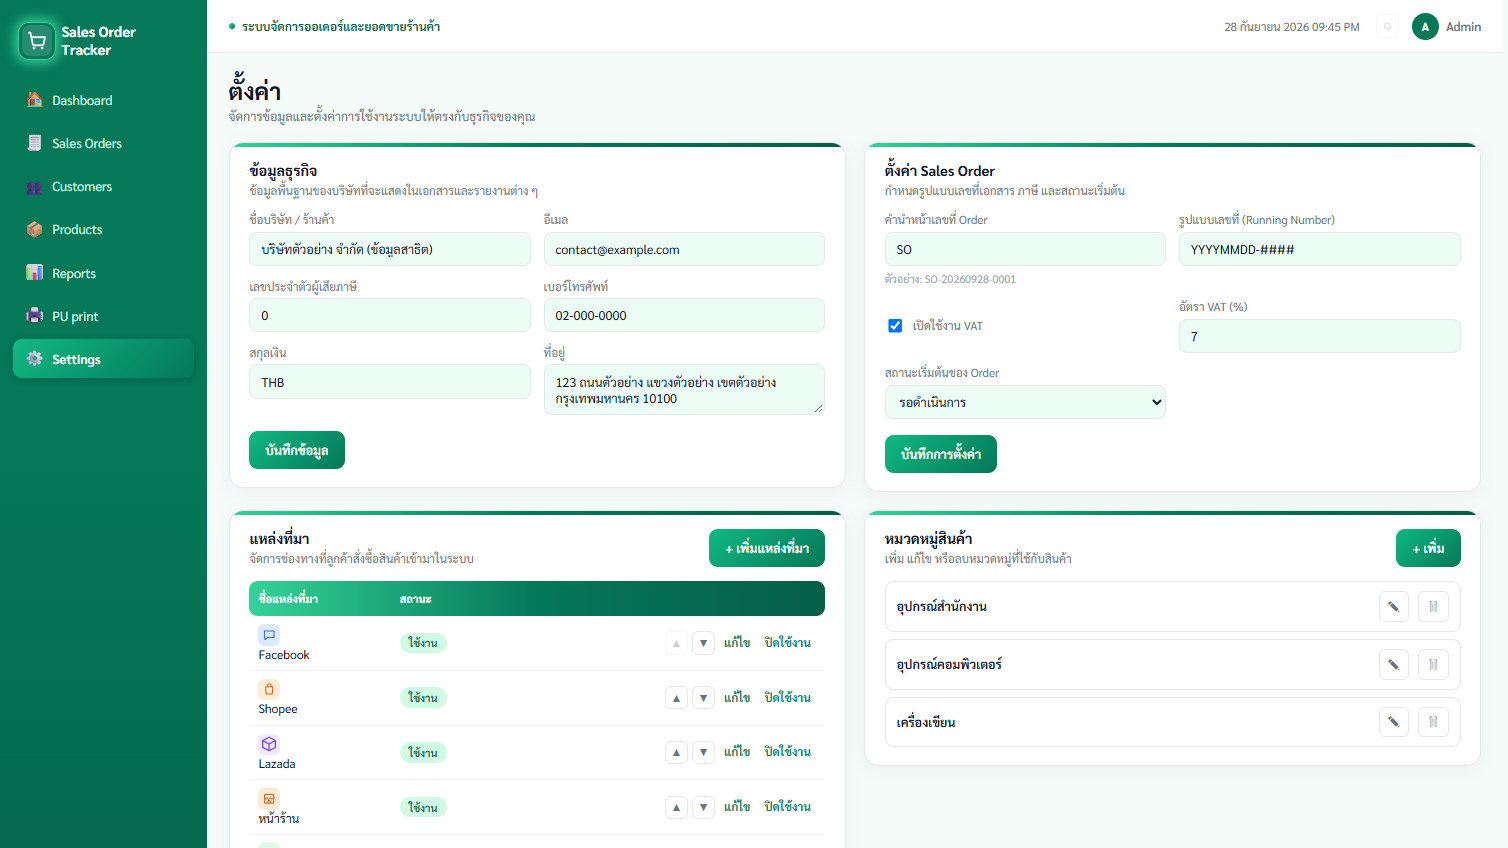Viewport: 1508px width, 848px height.
Task: Click the currency field containing THB
Action: 390,382
